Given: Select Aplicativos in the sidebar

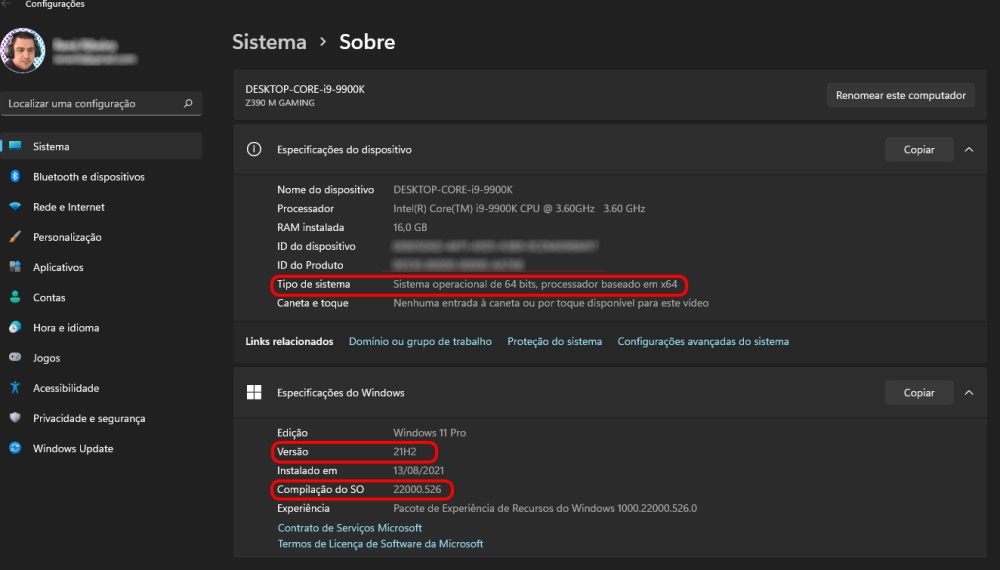Looking at the screenshot, I should tap(101, 267).
